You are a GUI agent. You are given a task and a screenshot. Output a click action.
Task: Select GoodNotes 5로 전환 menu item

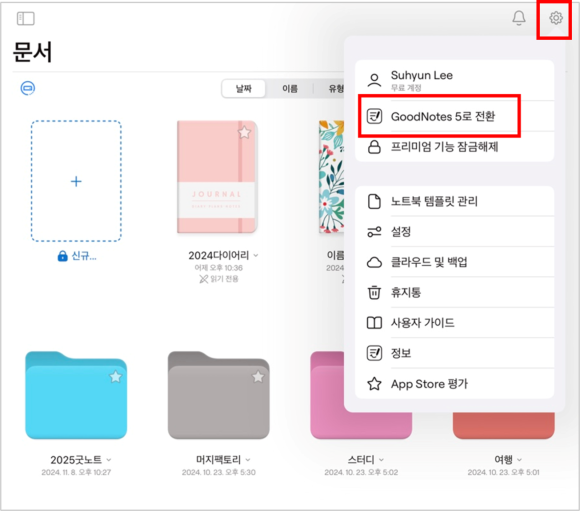click(x=454, y=116)
